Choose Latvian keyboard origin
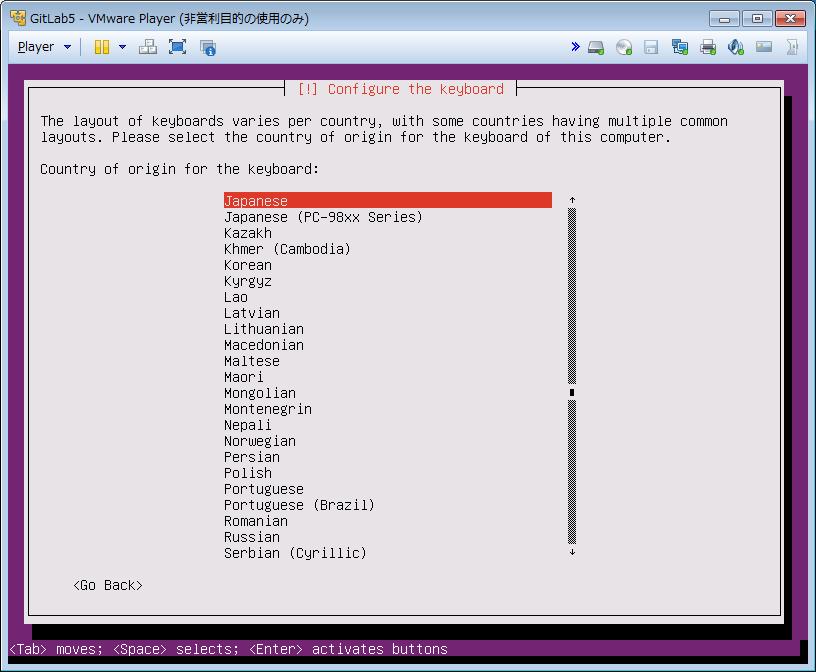Image resolution: width=816 pixels, height=672 pixels. click(x=252, y=313)
